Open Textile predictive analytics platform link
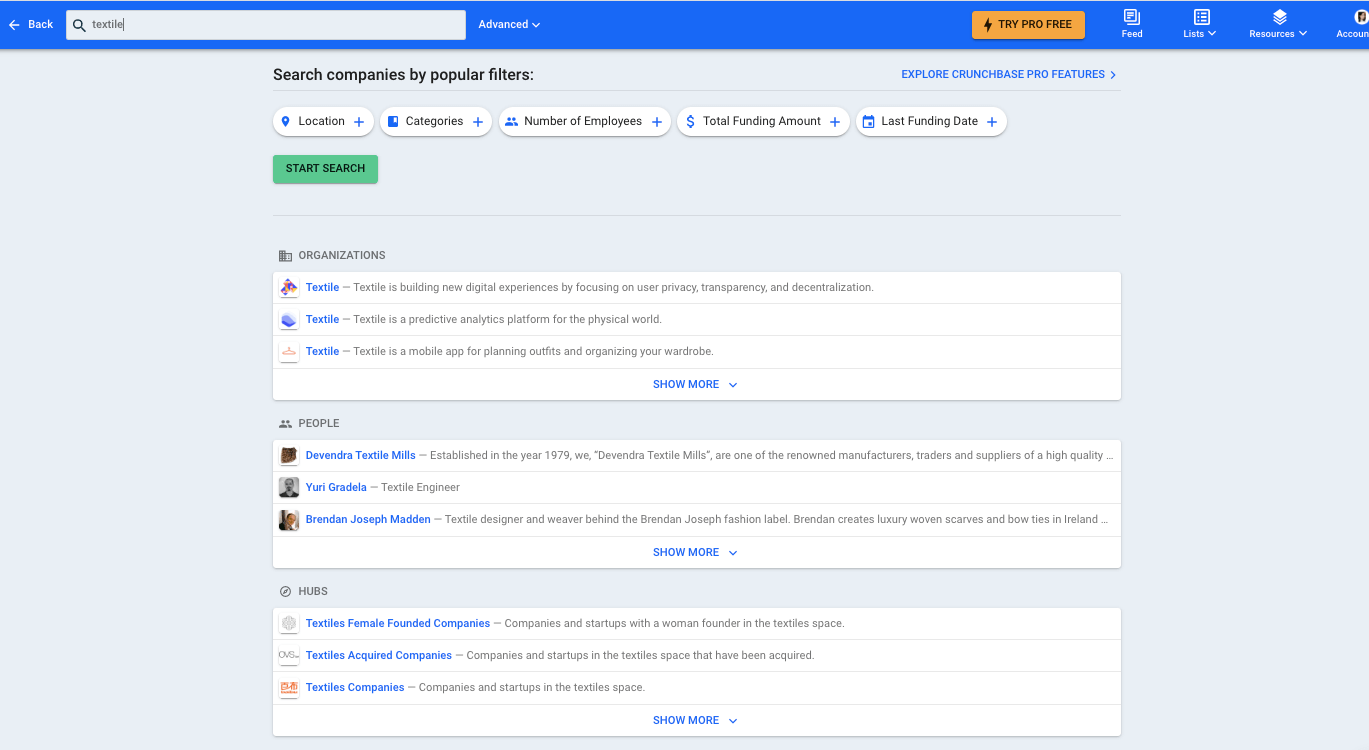The width and height of the screenshot is (1369, 750). 322,319
